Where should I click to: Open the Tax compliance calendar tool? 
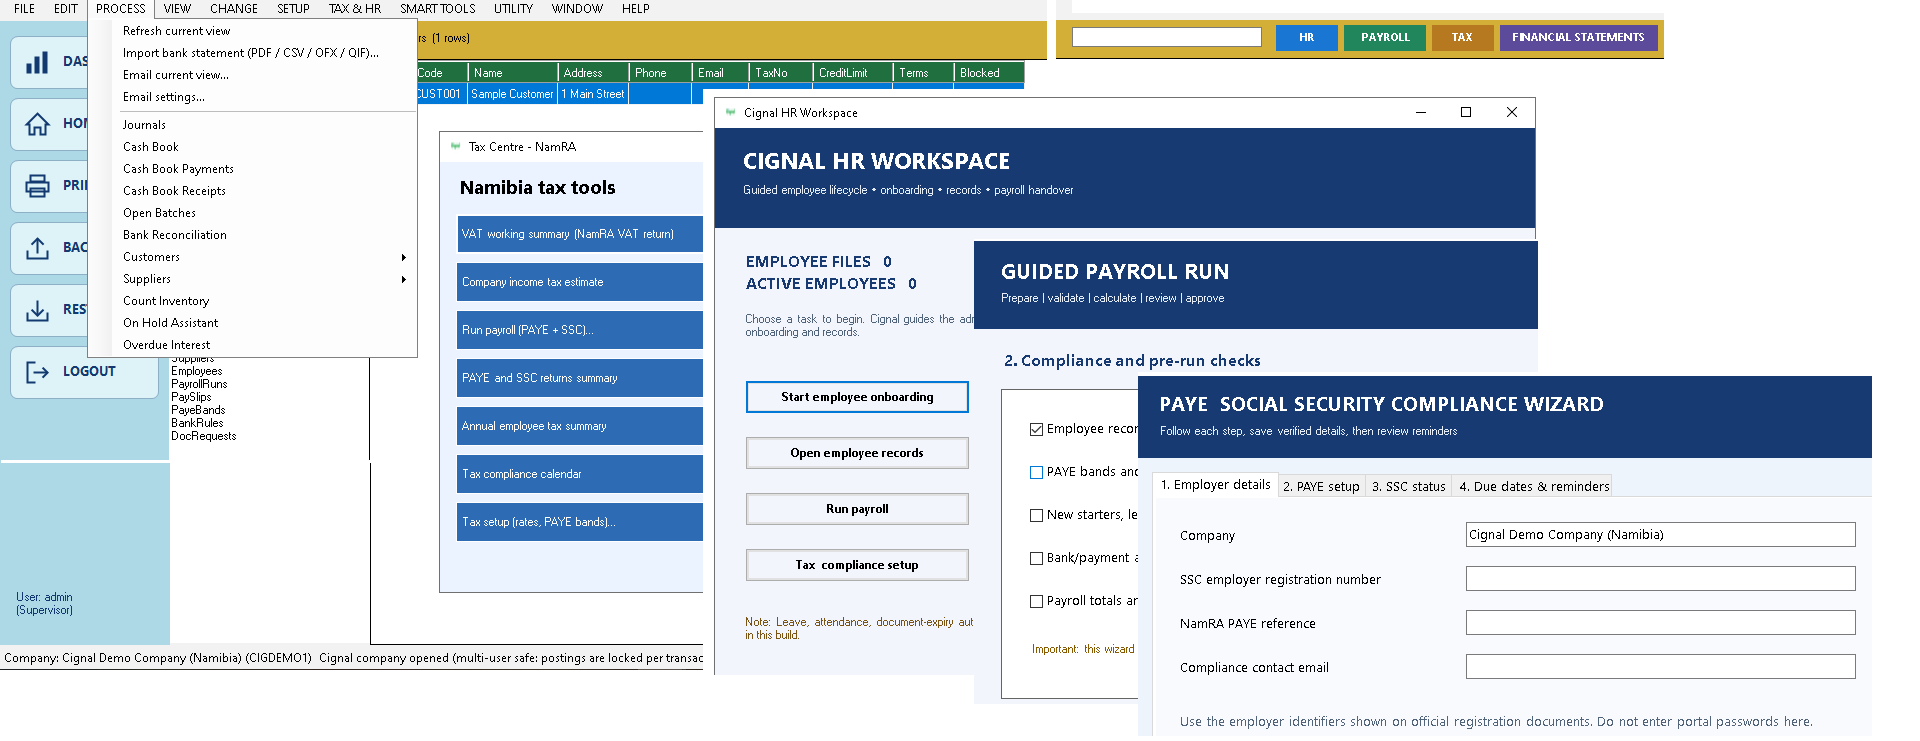580,474
